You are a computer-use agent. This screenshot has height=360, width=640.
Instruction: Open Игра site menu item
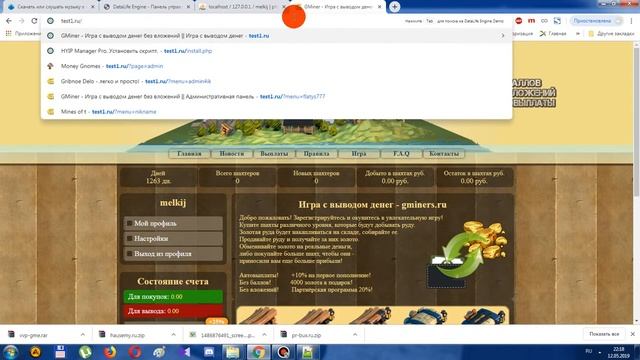(359, 154)
